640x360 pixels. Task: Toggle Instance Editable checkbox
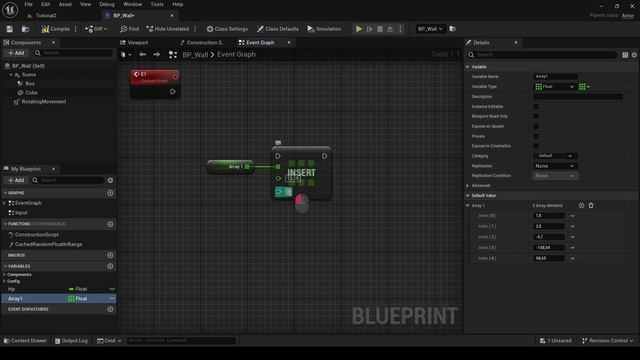pyautogui.click(x=536, y=107)
